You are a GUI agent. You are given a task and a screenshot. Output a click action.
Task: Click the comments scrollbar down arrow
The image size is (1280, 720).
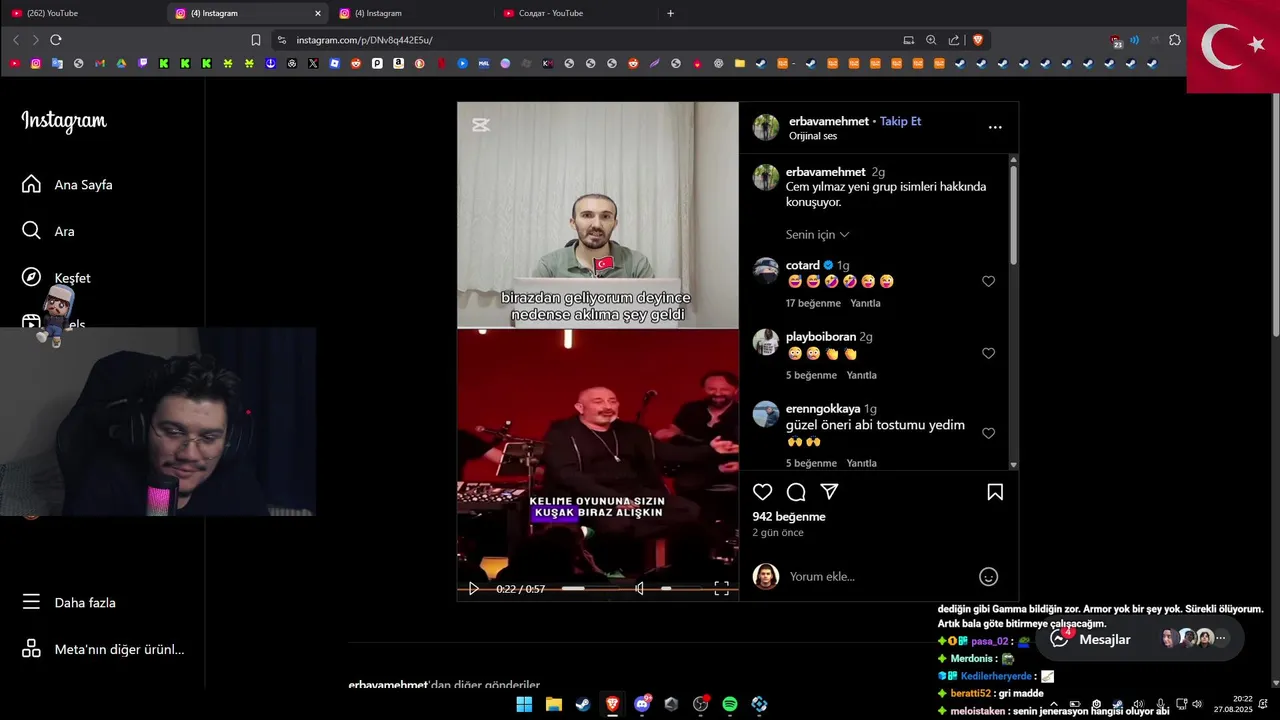[1013, 464]
